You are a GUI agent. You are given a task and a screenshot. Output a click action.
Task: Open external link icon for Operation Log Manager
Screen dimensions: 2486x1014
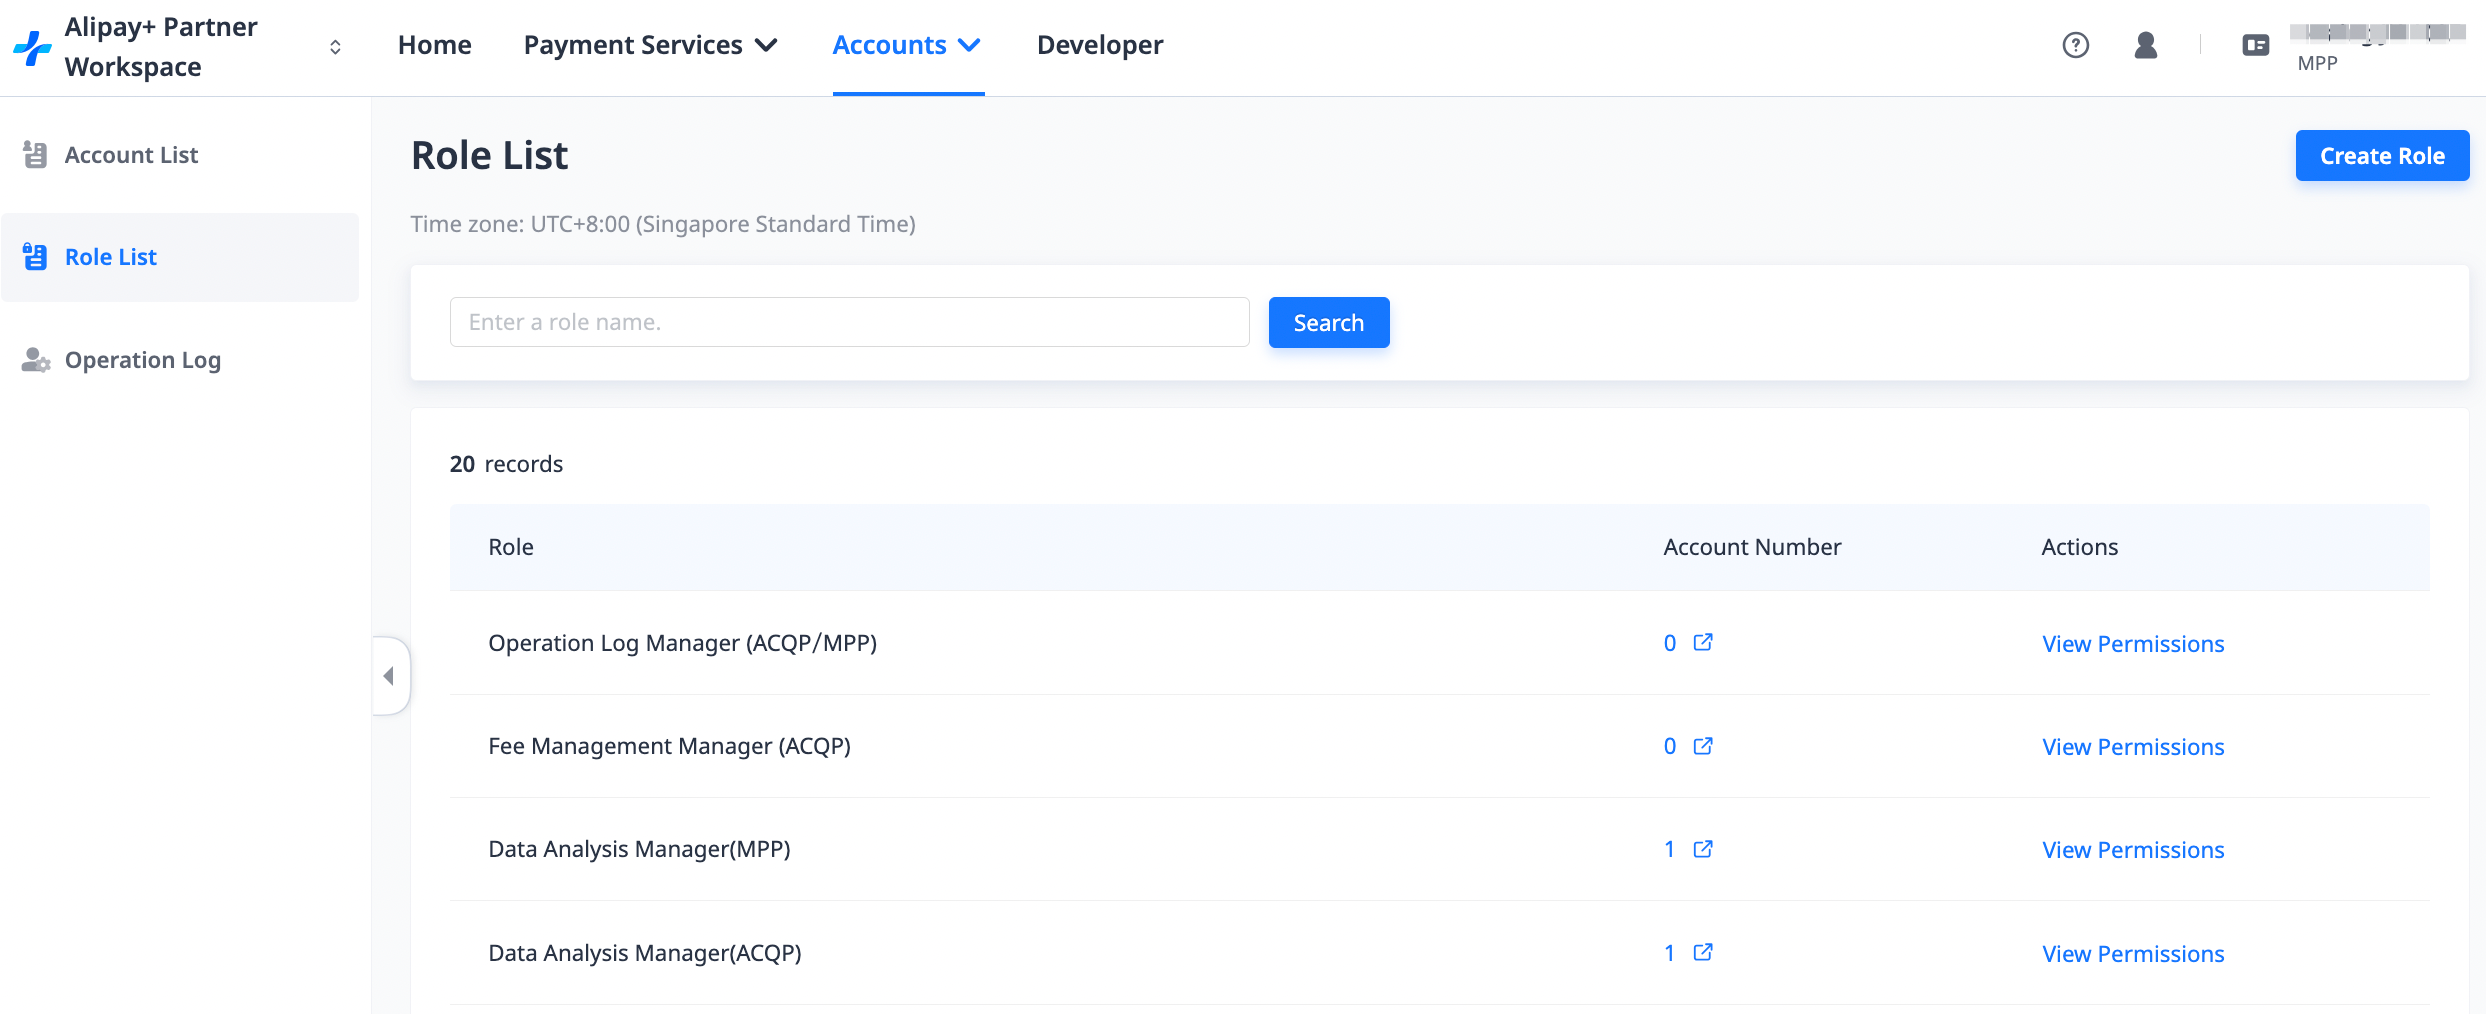coord(1702,643)
